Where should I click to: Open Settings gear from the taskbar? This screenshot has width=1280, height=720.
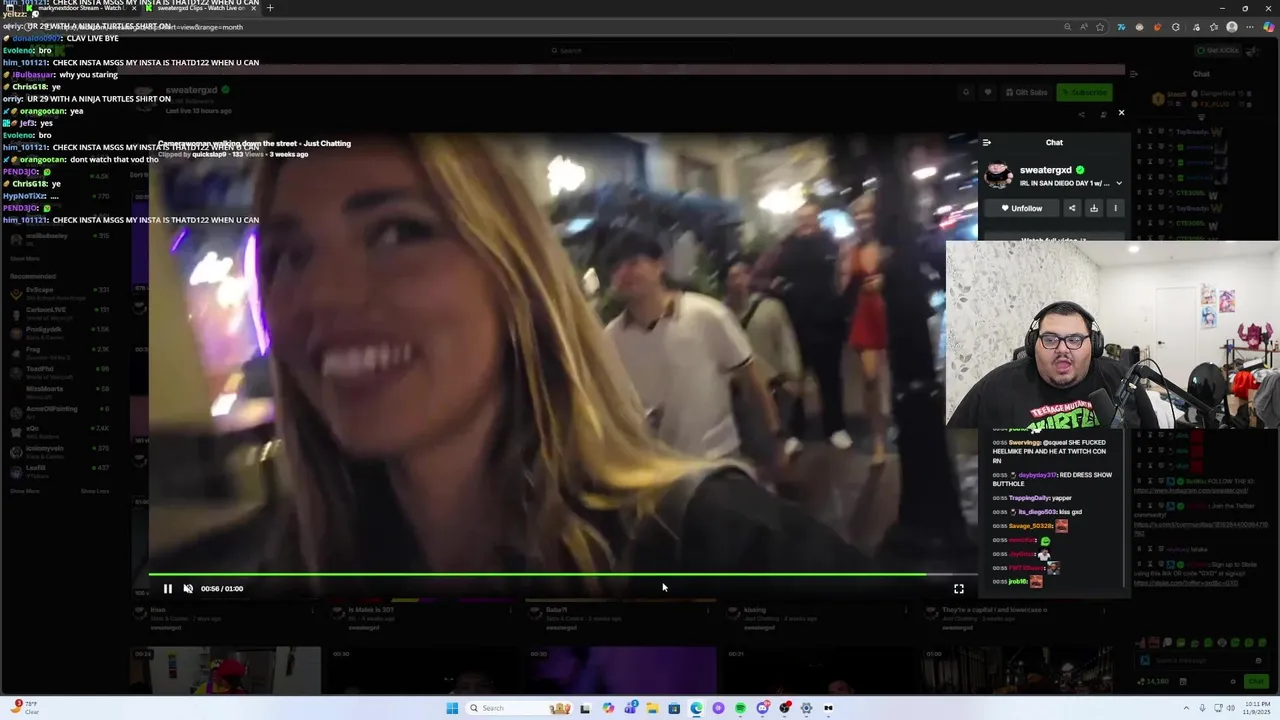pos(806,708)
